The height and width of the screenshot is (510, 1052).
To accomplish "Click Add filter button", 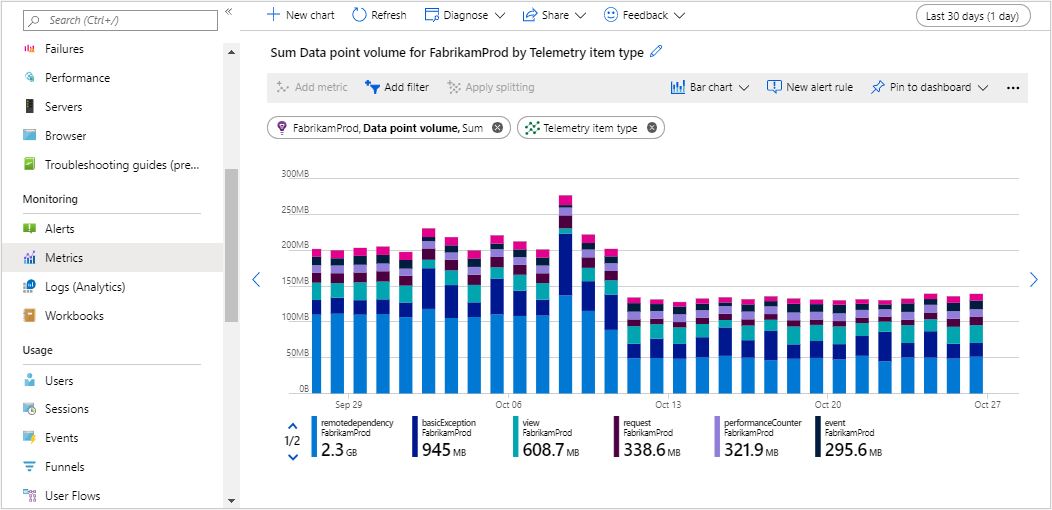I will (x=397, y=88).
